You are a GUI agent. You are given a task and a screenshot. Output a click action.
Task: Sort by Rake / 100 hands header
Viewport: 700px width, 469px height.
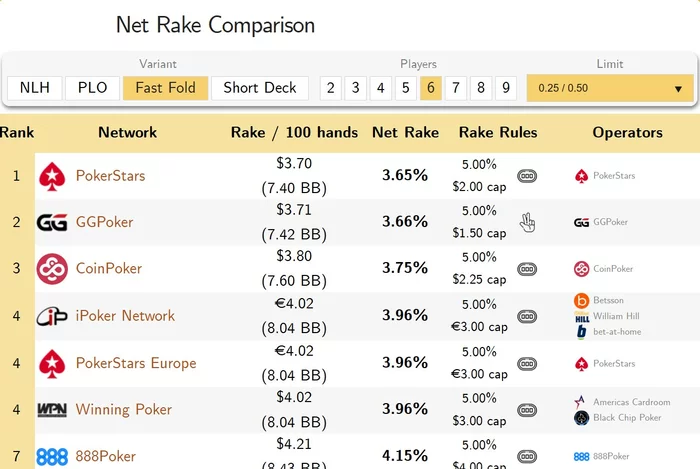(x=294, y=132)
